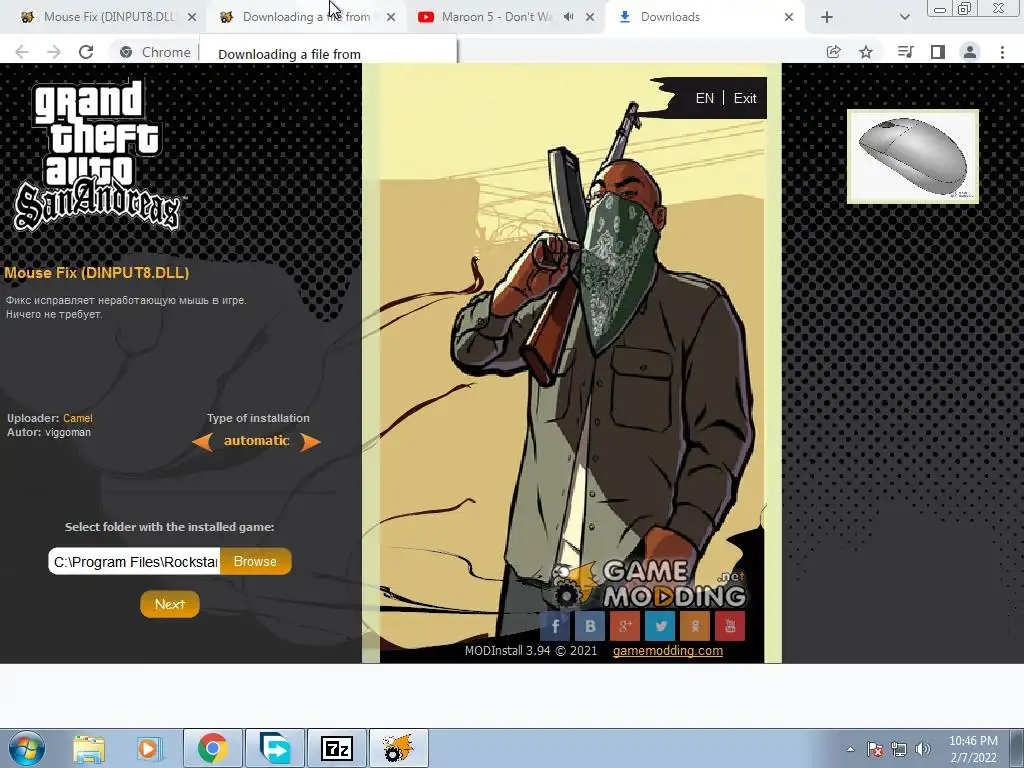This screenshot has width=1024, height=768.
Task: Open Windows Media Player from taskbar
Action: tap(150, 748)
